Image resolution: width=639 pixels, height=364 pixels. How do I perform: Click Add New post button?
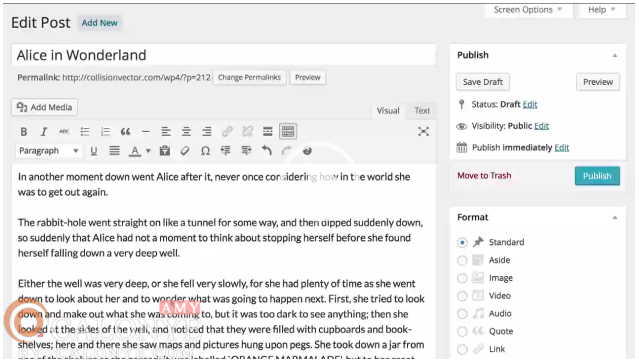pyautogui.click(x=99, y=23)
